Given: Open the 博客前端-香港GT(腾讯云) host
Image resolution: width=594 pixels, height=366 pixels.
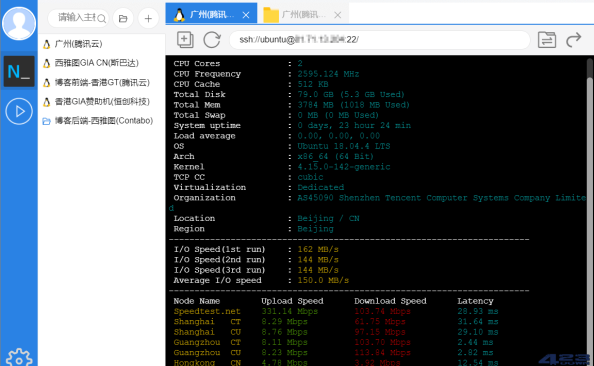Looking at the screenshot, I should [102, 83].
